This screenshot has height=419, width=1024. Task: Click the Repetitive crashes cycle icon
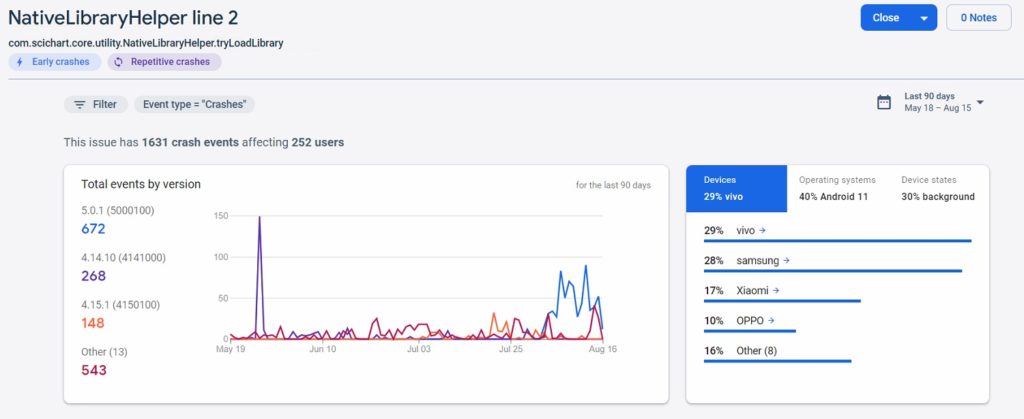click(118, 62)
